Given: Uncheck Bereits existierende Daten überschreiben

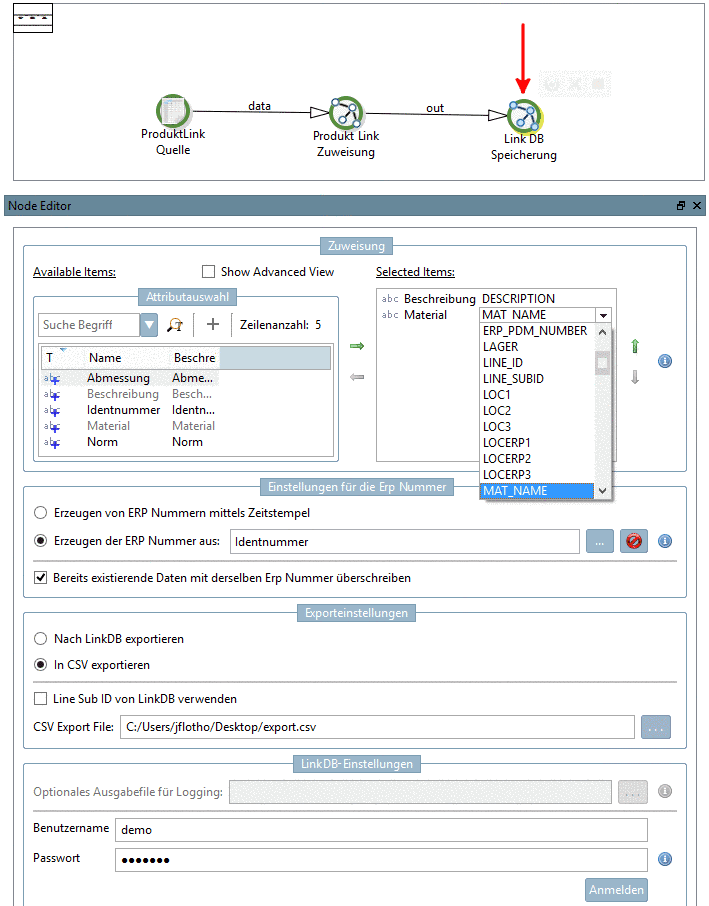Looking at the screenshot, I should point(40,578).
